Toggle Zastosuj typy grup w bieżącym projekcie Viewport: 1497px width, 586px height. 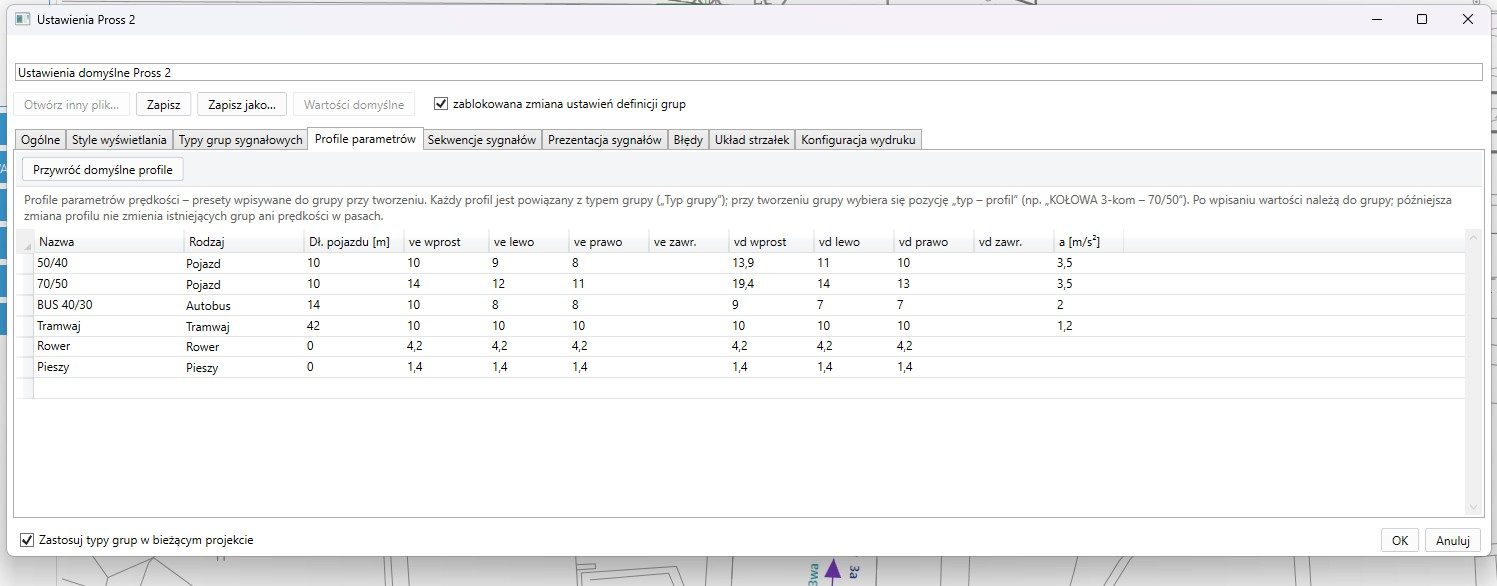(x=27, y=540)
